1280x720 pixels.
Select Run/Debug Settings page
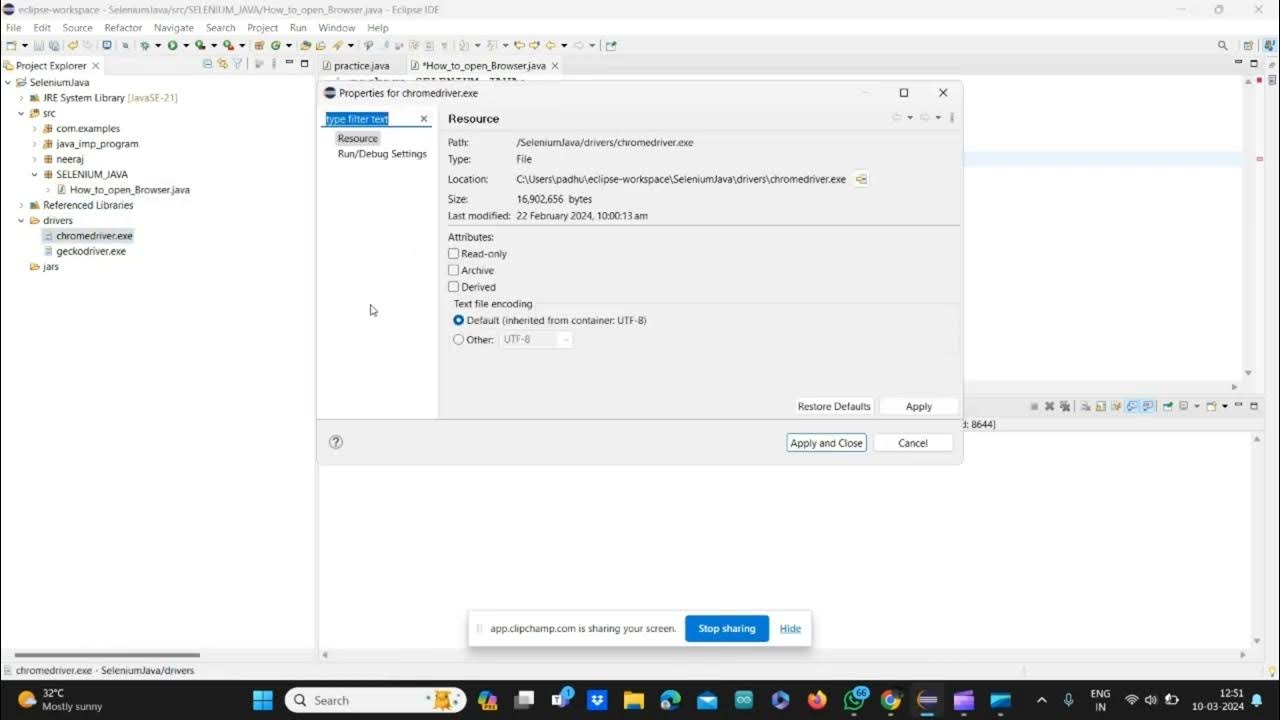tap(382, 154)
